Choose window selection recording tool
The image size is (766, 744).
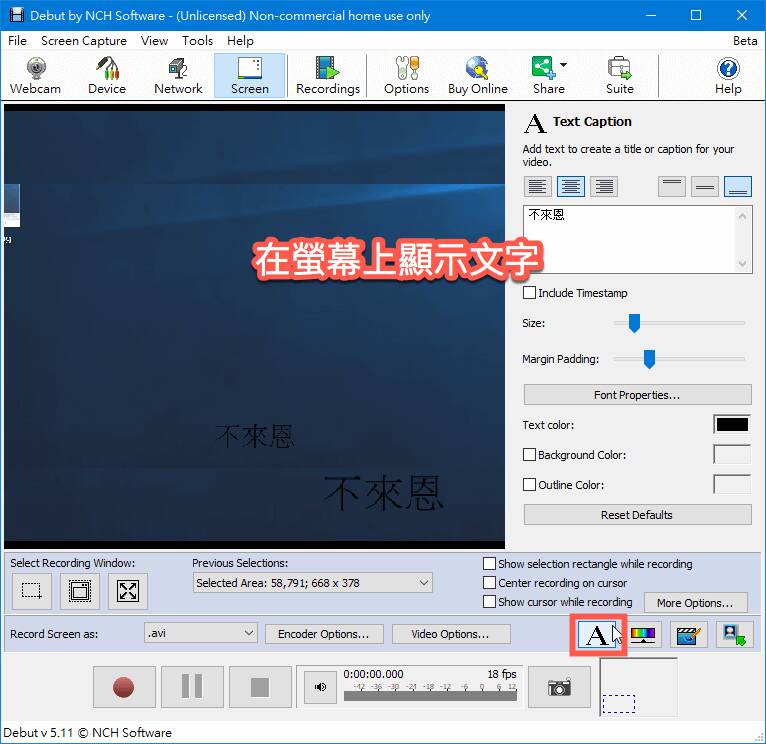click(80, 591)
